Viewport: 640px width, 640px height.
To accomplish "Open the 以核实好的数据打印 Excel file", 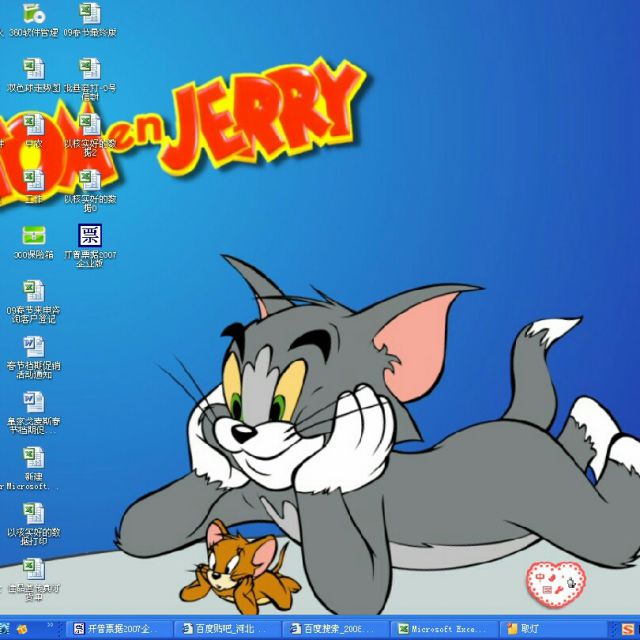I will click(x=34, y=513).
